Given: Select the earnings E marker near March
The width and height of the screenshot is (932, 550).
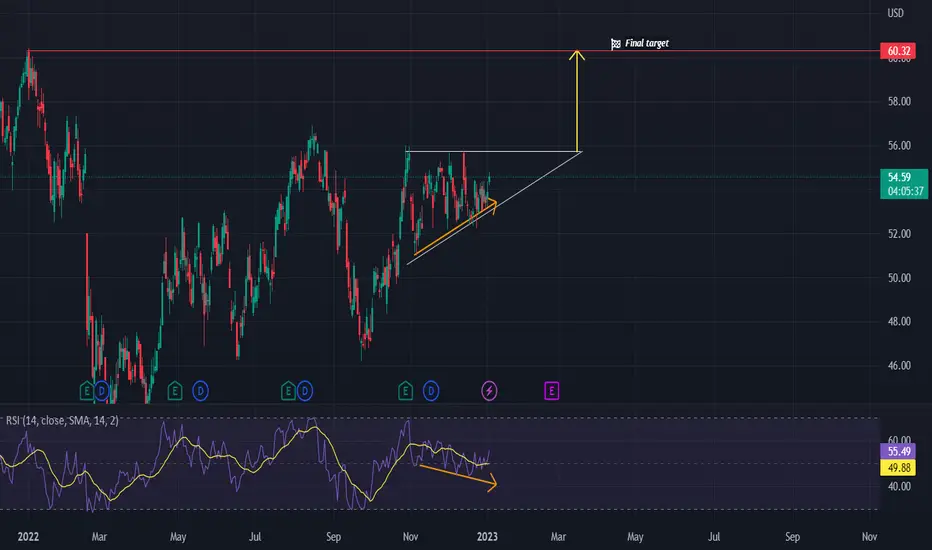Looking at the screenshot, I should tap(87, 391).
